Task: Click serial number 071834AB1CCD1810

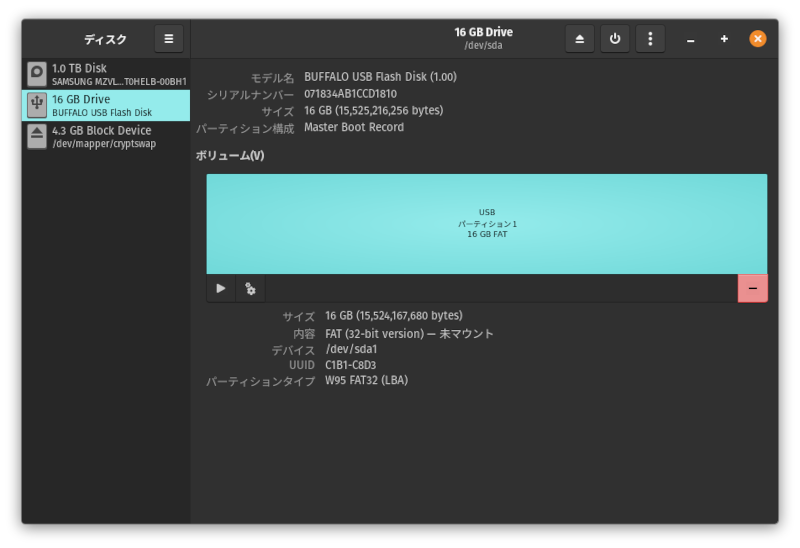Action: [351, 94]
